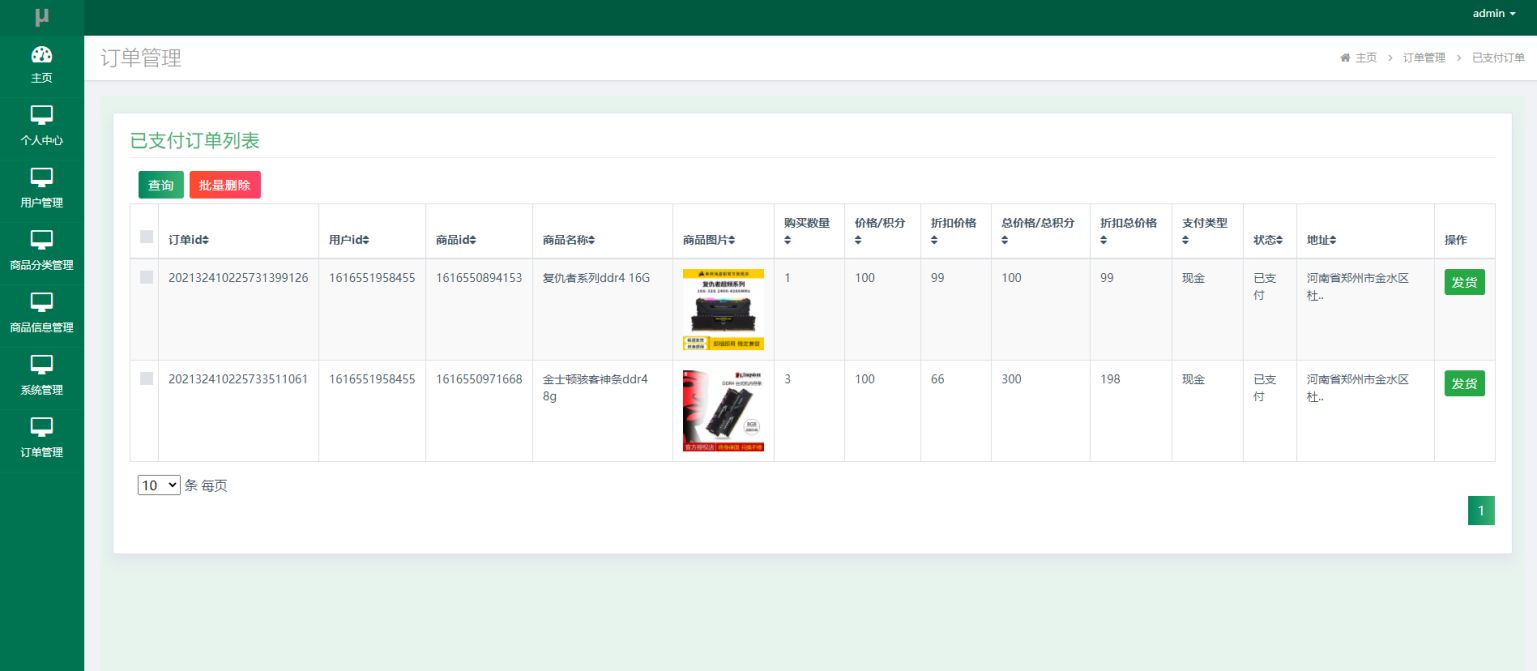Sort table by 支付类型 column arrows
The height and width of the screenshot is (671, 1537).
[x=1186, y=241]
